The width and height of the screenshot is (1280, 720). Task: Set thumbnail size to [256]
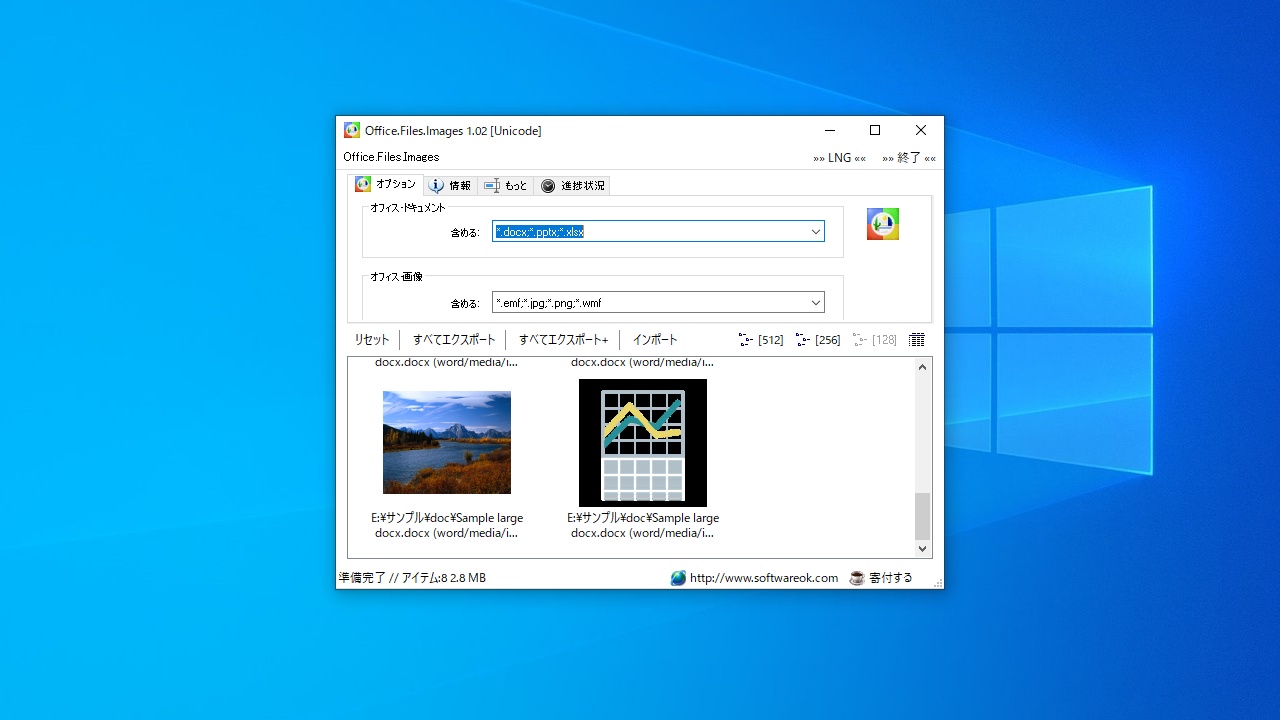click(818, 340)
